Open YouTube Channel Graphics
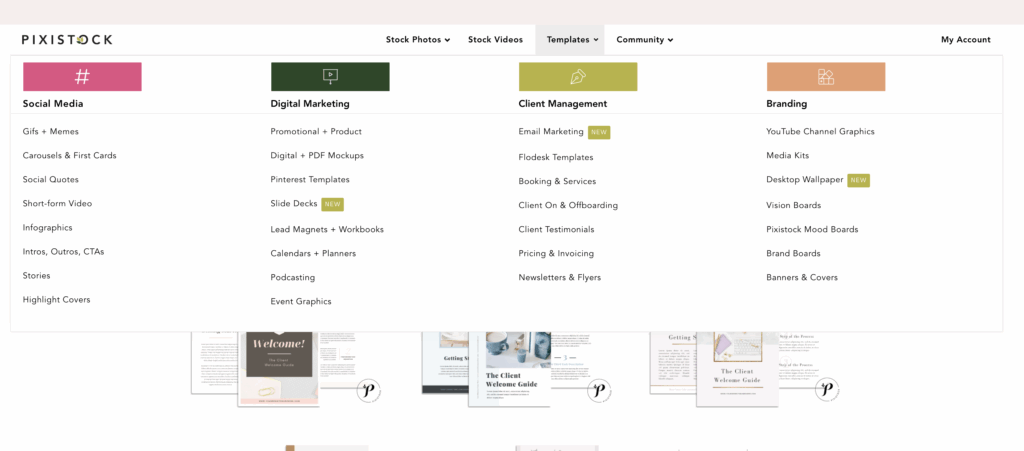This screenshot has height=451, width=1024. [x=820, y=132]
